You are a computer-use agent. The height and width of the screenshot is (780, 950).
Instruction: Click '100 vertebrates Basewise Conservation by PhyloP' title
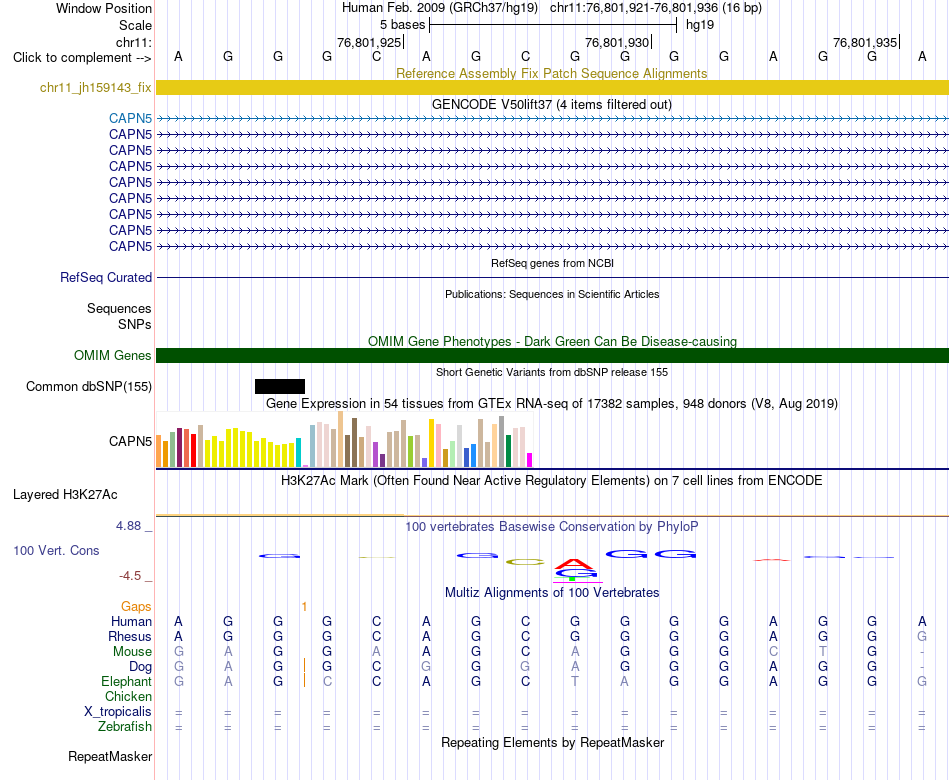552,526
